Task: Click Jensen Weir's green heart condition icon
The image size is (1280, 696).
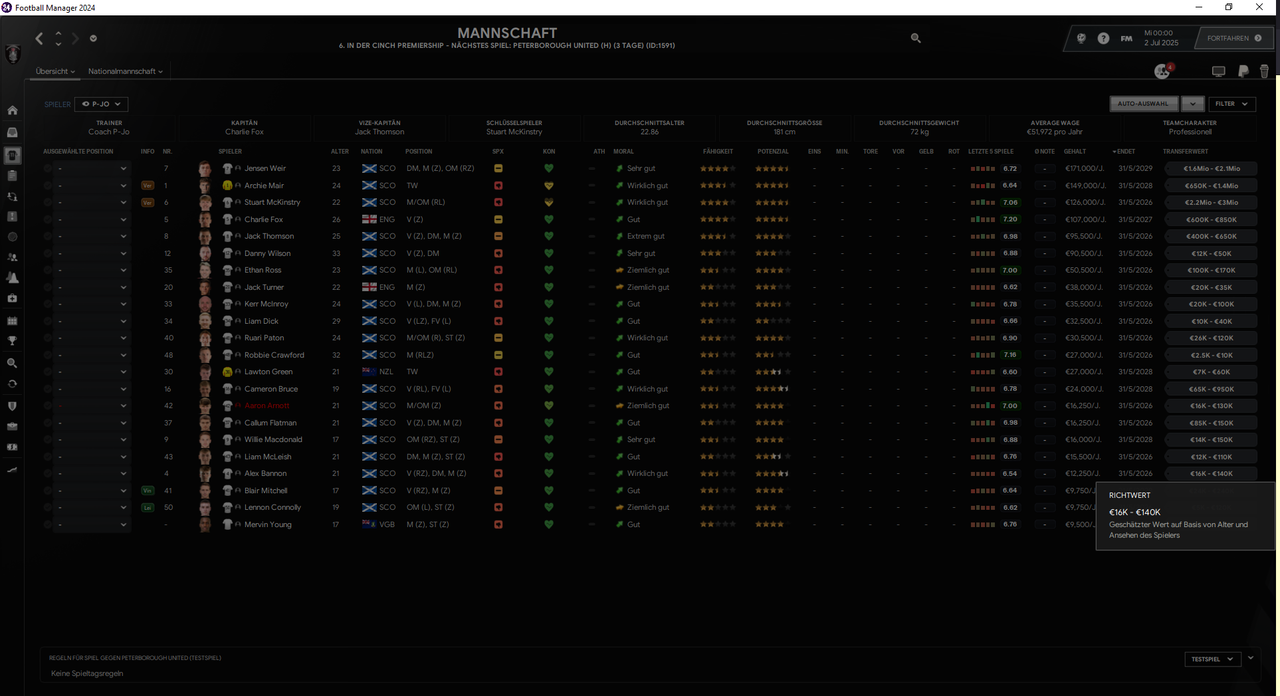Action: [x=549, y=169]
